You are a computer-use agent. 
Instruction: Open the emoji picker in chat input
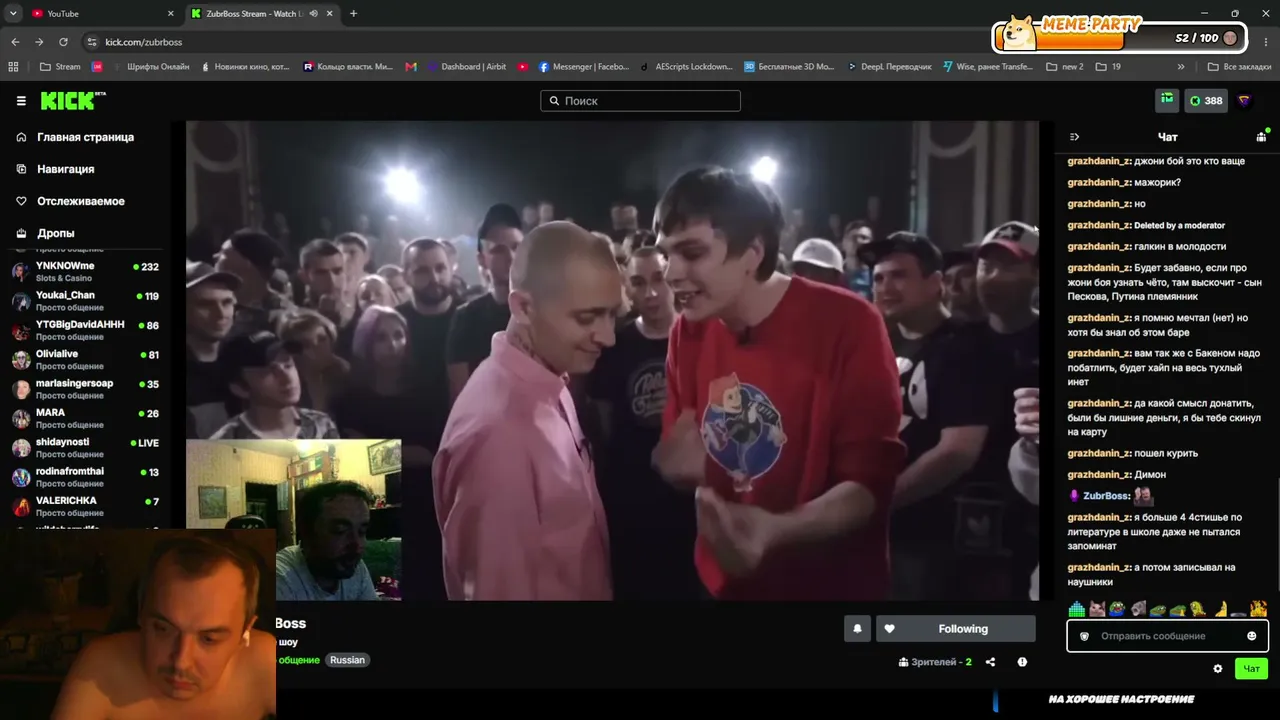point(1252,636)
